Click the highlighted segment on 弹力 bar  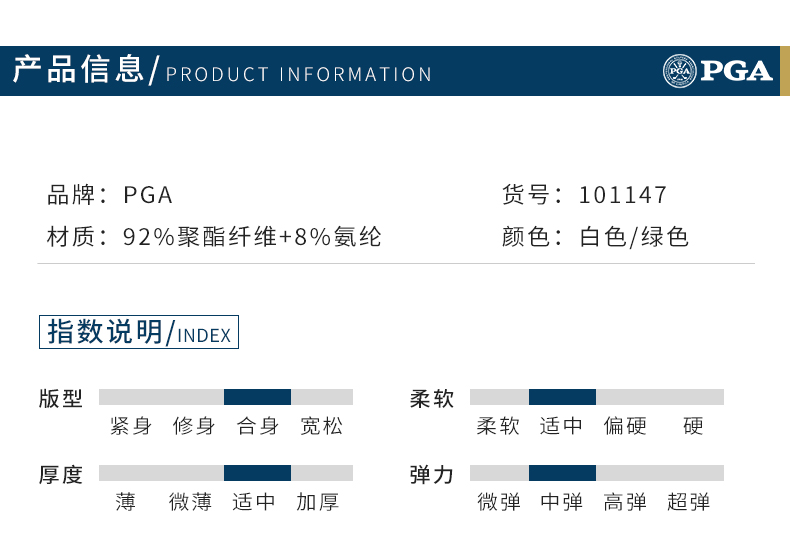point(562,473)
